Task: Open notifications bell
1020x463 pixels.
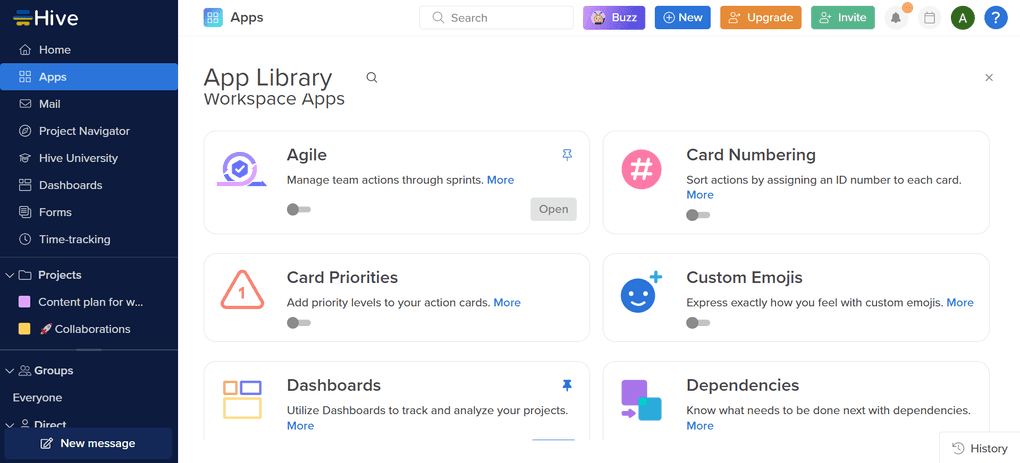Action: click(896, 18)
